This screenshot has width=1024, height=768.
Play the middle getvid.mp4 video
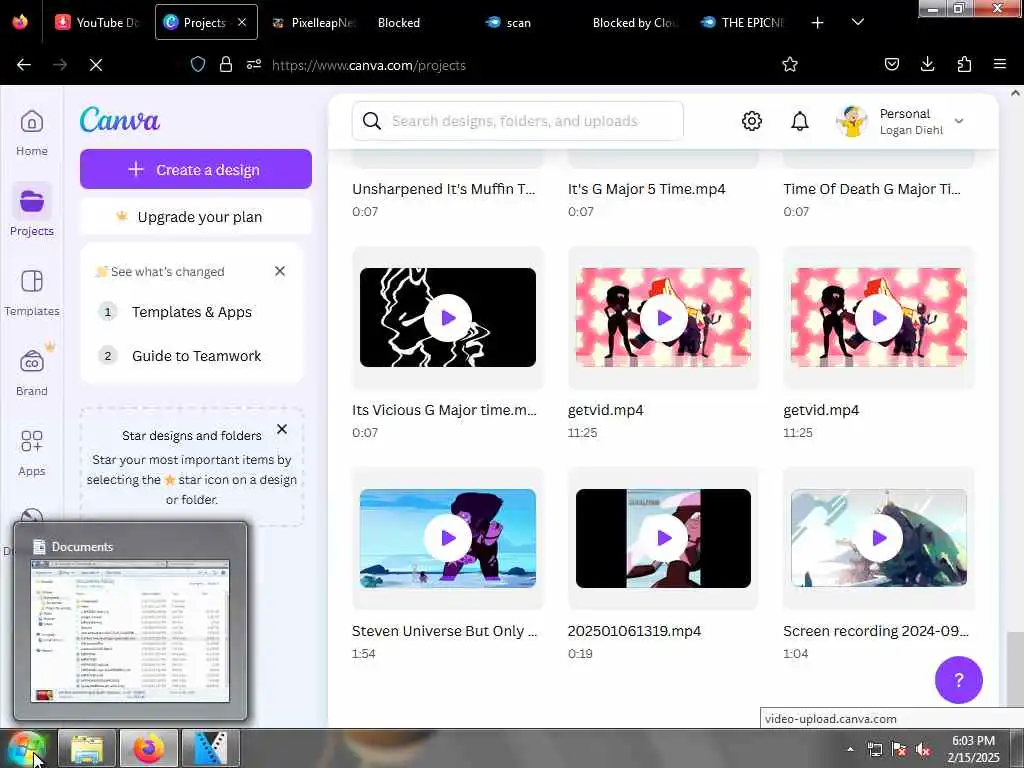click(664, 318)
